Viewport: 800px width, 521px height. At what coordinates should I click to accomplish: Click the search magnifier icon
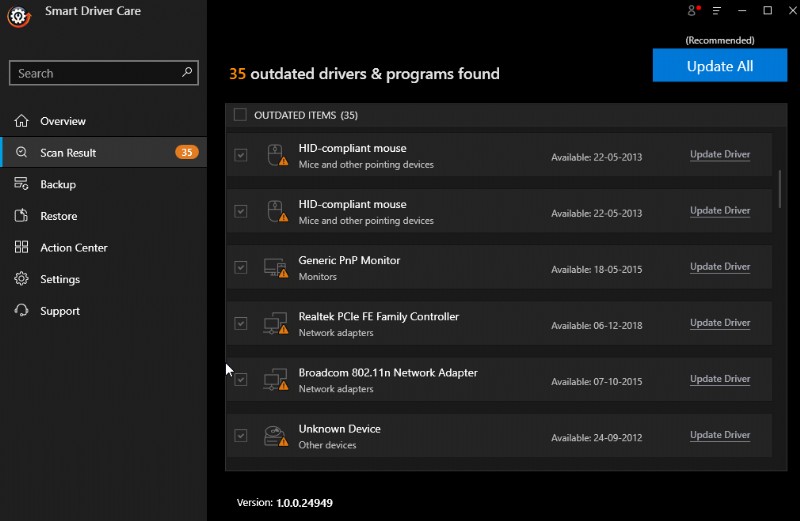[x=187, y=73]
